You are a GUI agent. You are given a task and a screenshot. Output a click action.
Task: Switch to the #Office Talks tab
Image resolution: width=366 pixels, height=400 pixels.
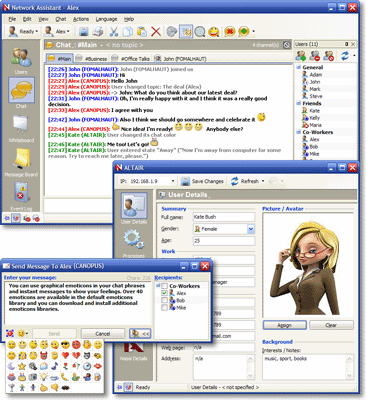(131, 59)
